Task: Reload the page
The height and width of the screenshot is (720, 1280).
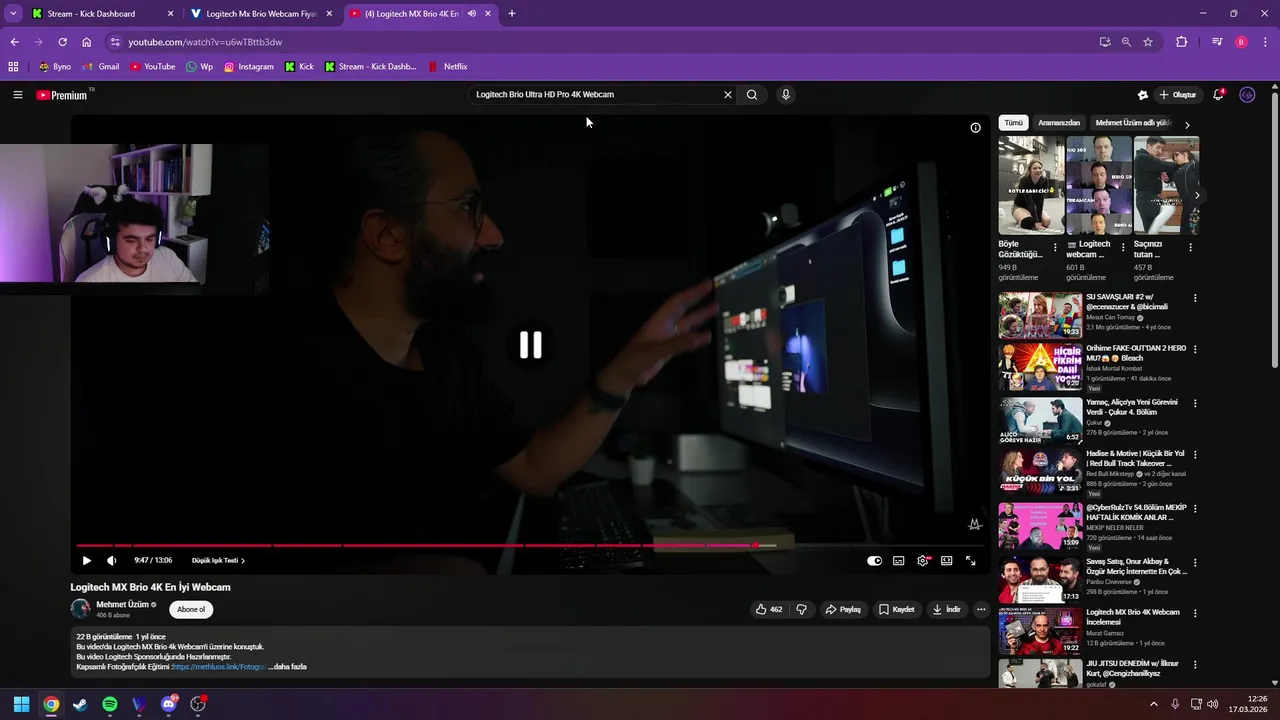Action: click(x=62, y=42)
